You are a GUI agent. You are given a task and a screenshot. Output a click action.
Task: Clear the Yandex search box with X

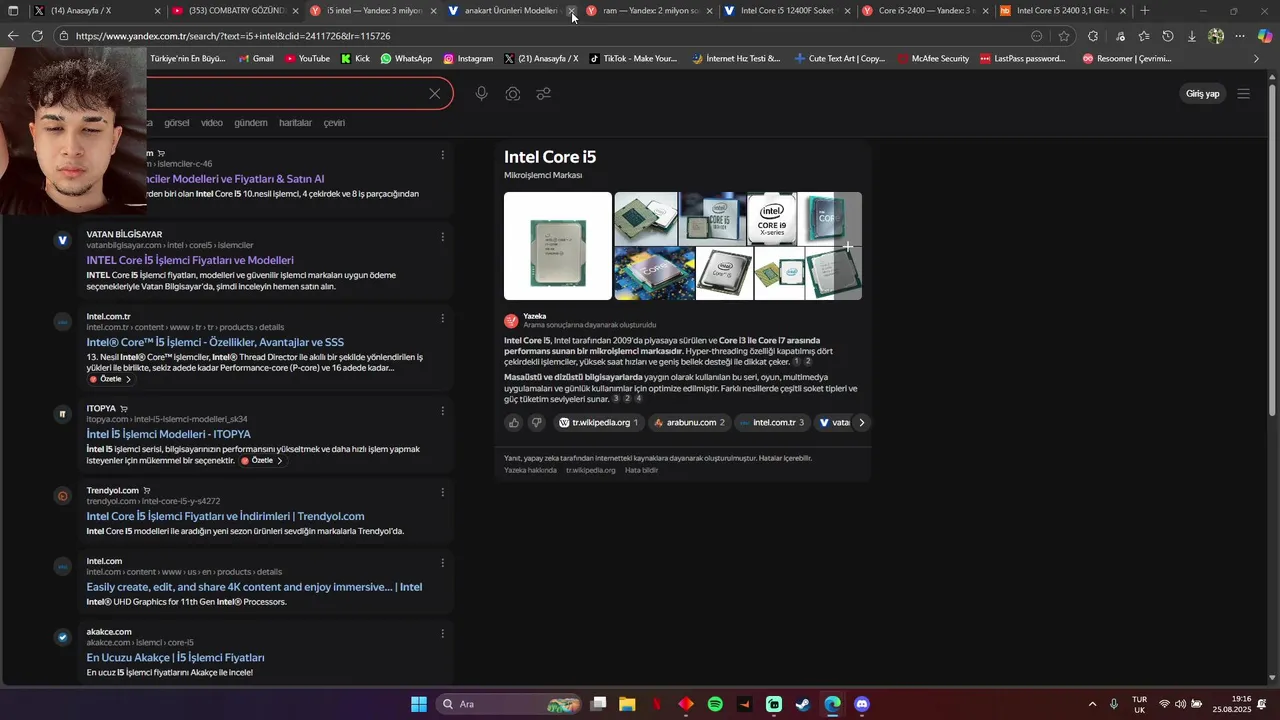434,94
